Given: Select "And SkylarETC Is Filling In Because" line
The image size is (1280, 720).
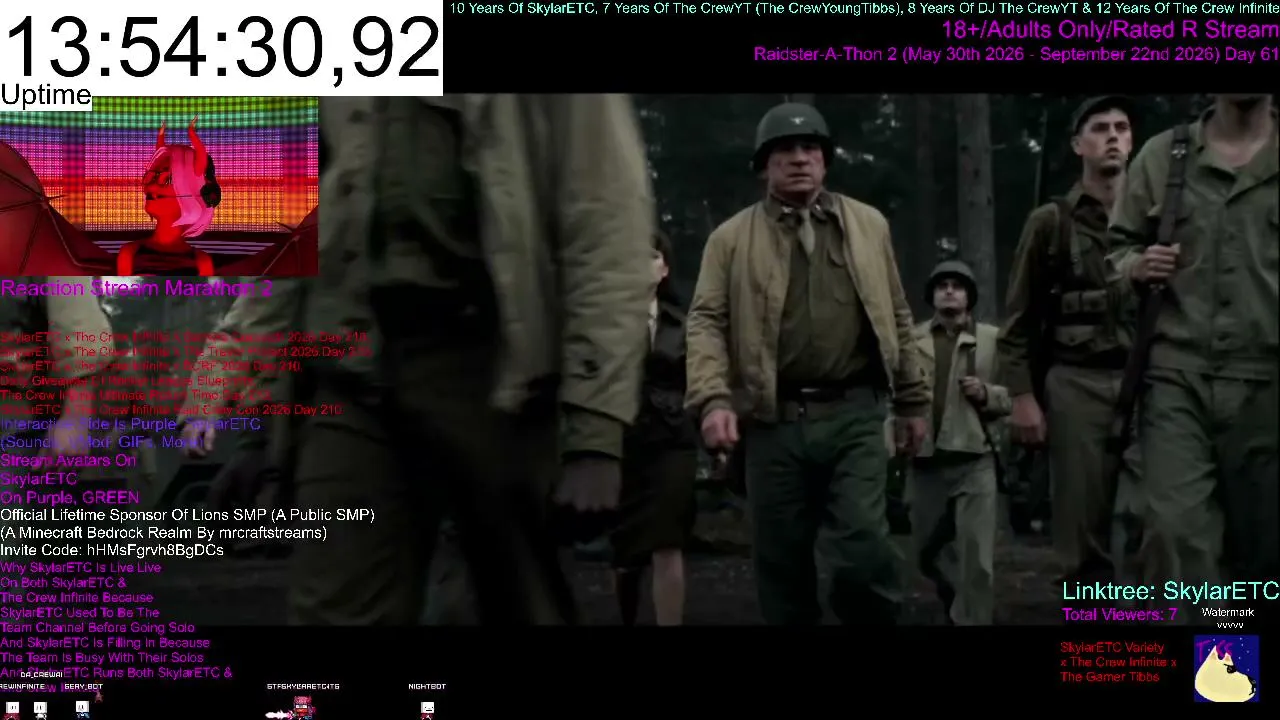Looking at the screenshot, I should [x=105, y=643].
